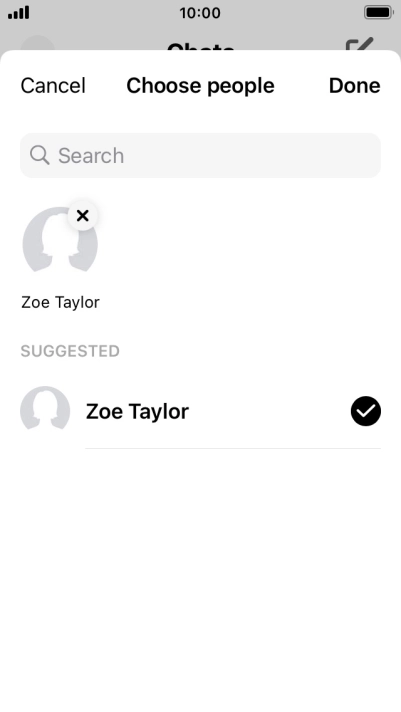Tap the selected Zoe Taylor large avatar
The width and height of the screenshot is (401, 712).
click(60, 241)
